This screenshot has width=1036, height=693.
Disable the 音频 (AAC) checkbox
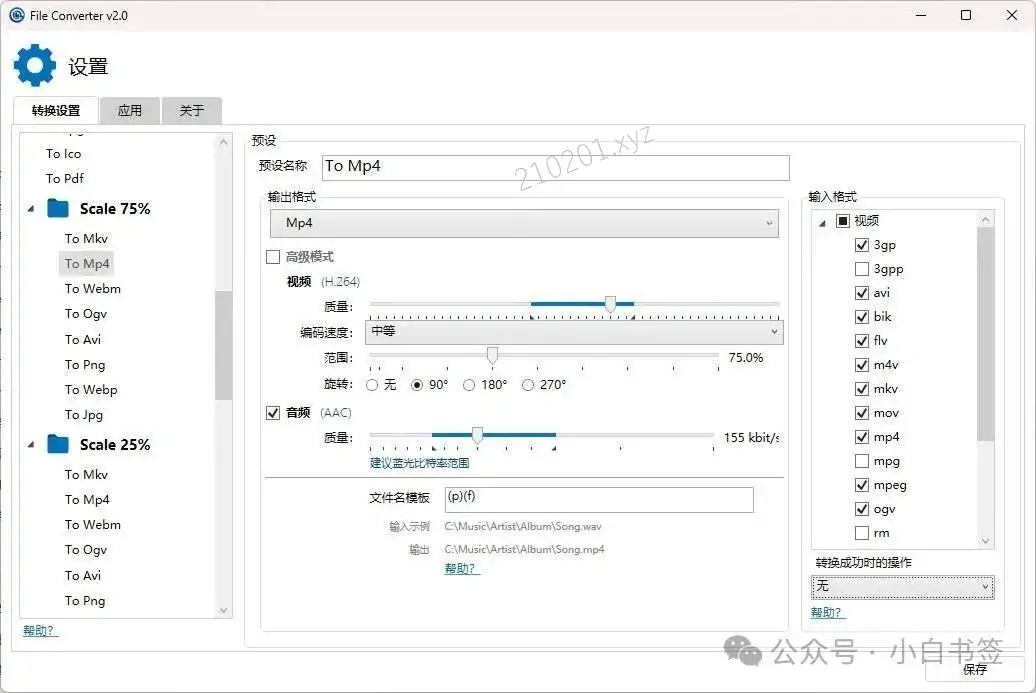[x=273, y=413]
